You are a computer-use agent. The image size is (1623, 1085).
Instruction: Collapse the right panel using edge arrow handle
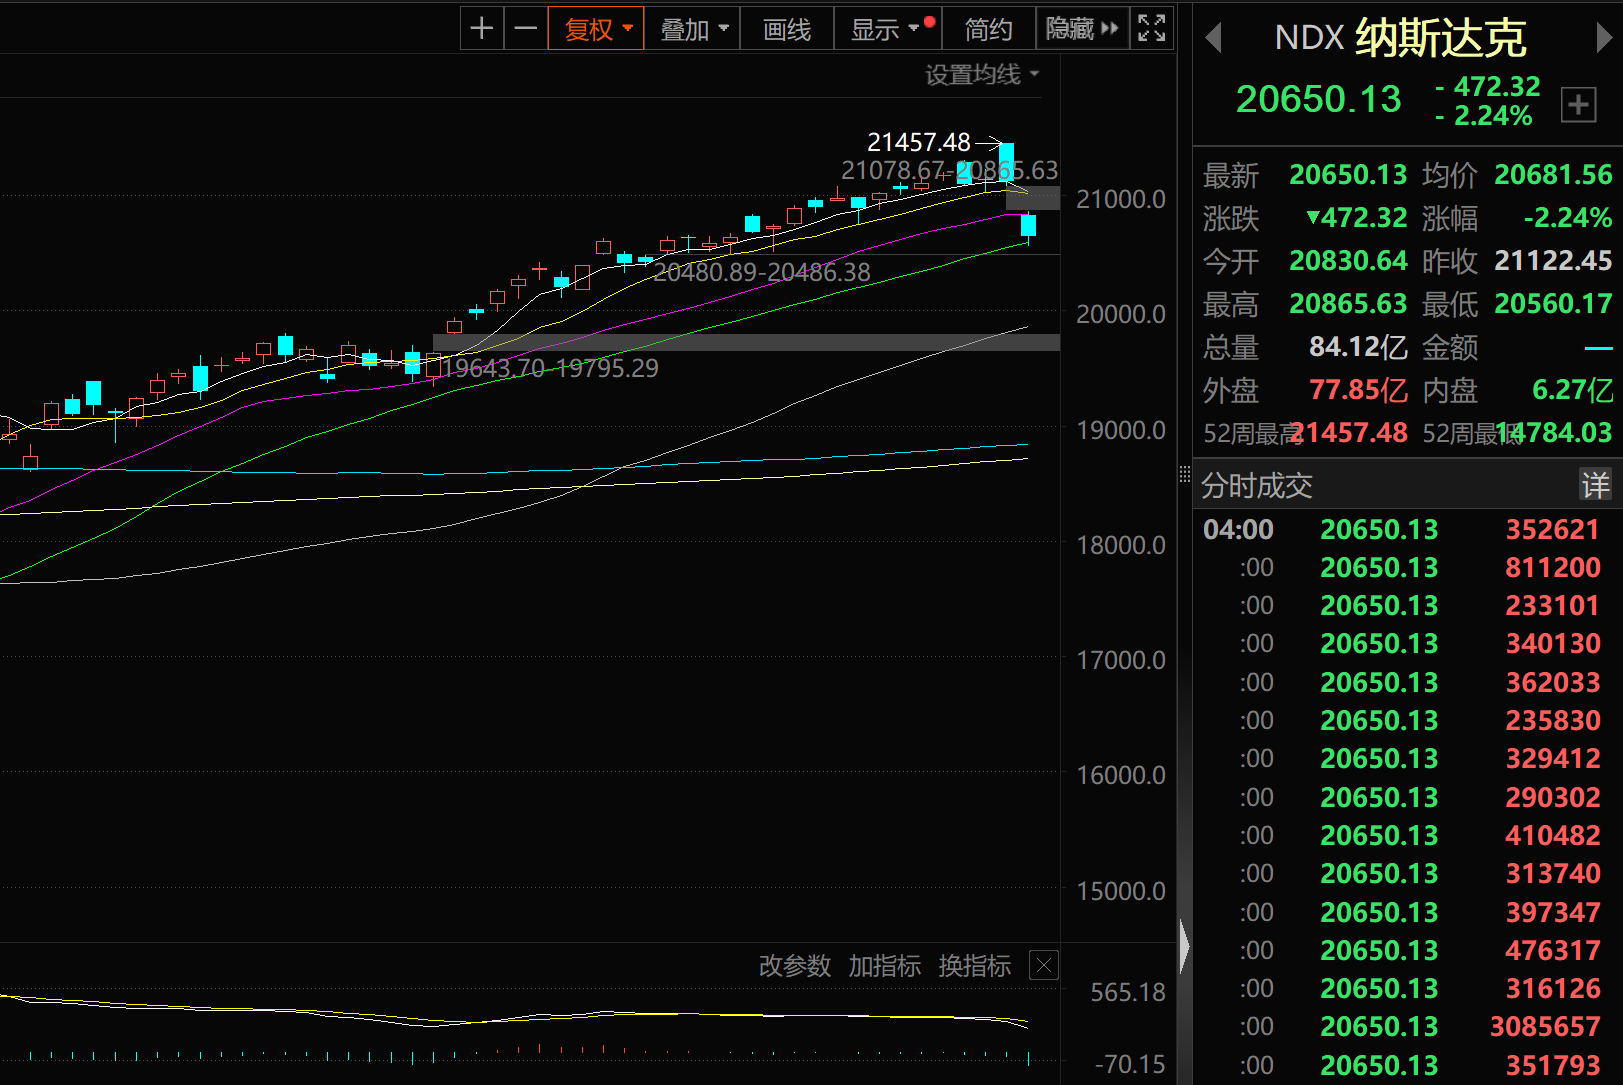(1185, 945)
